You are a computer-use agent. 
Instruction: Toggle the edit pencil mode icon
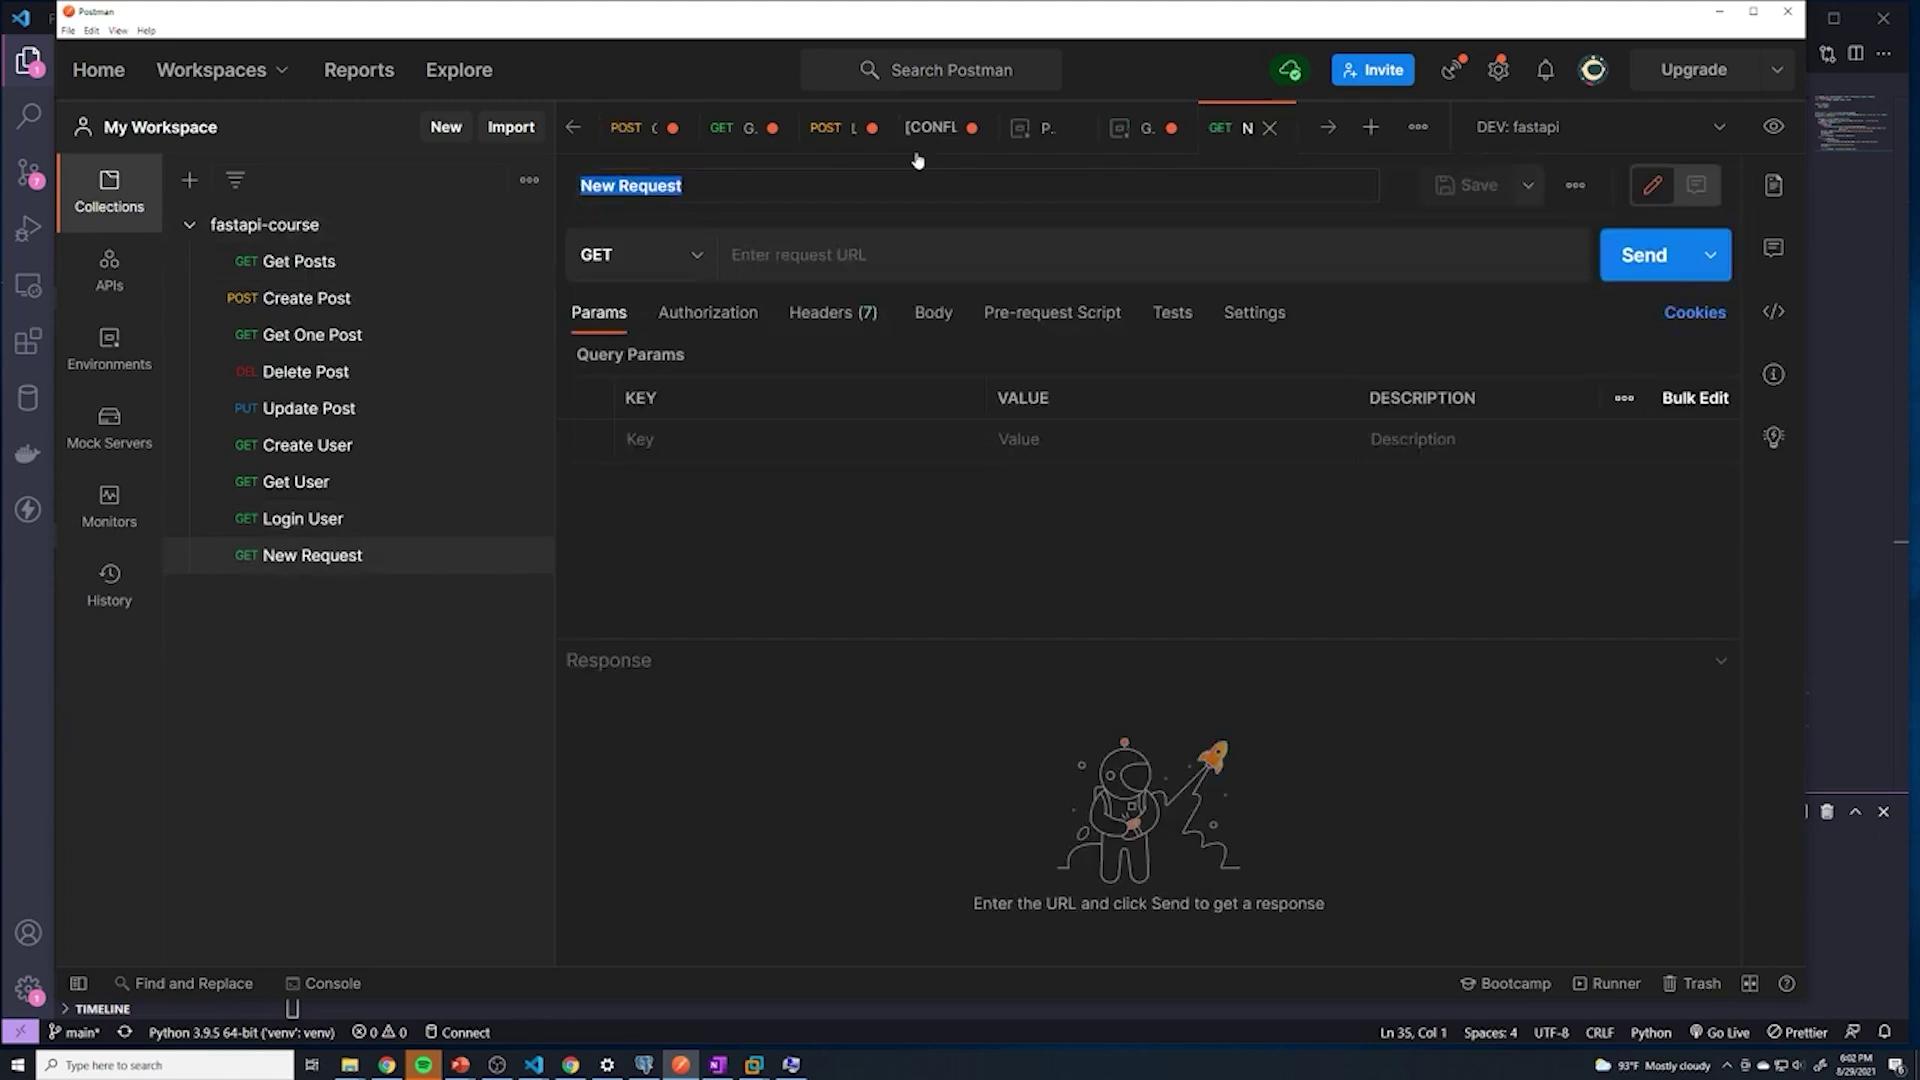pyautogui.click(x=1652, y=185)
